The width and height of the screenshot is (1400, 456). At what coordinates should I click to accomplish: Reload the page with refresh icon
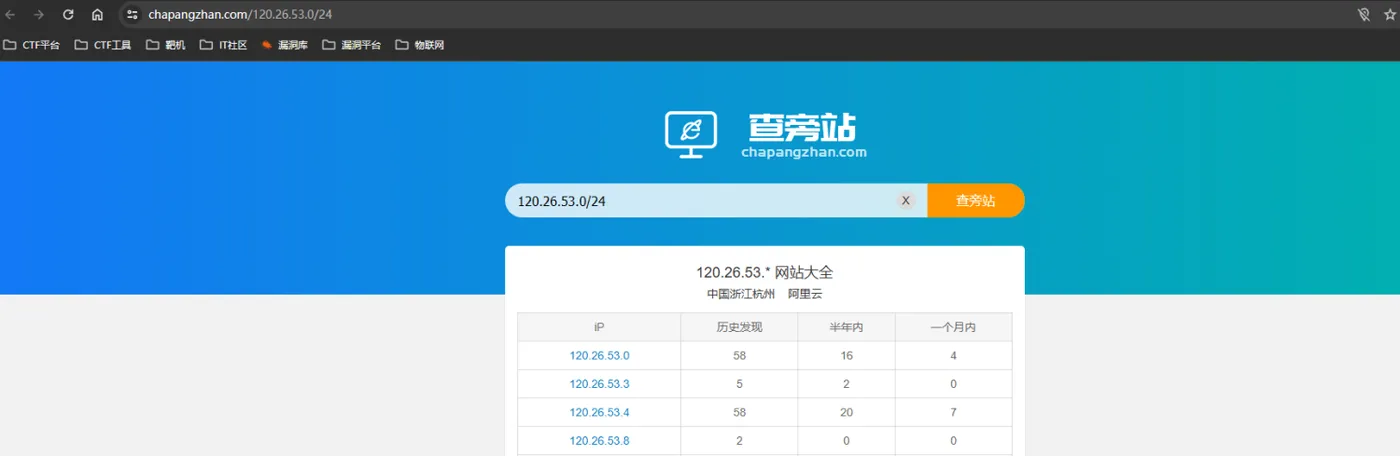pos(68,15)
